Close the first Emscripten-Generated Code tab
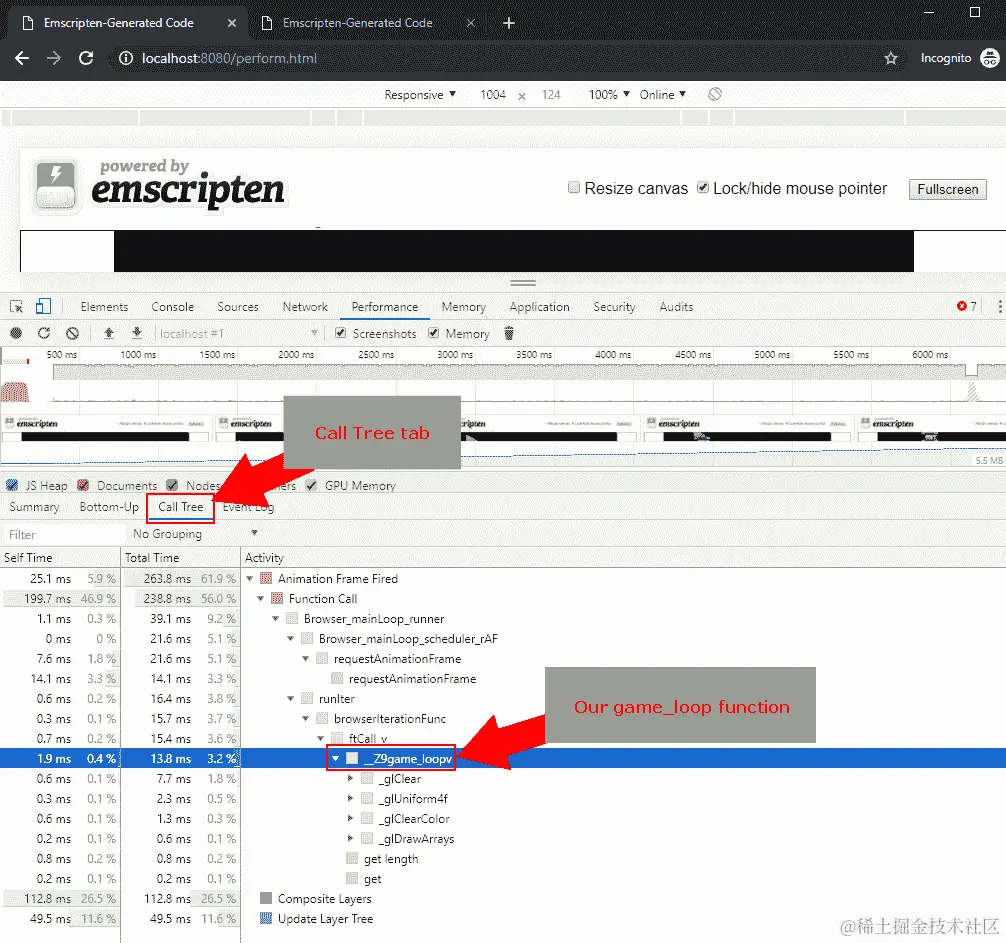 [x=232, y=23]
